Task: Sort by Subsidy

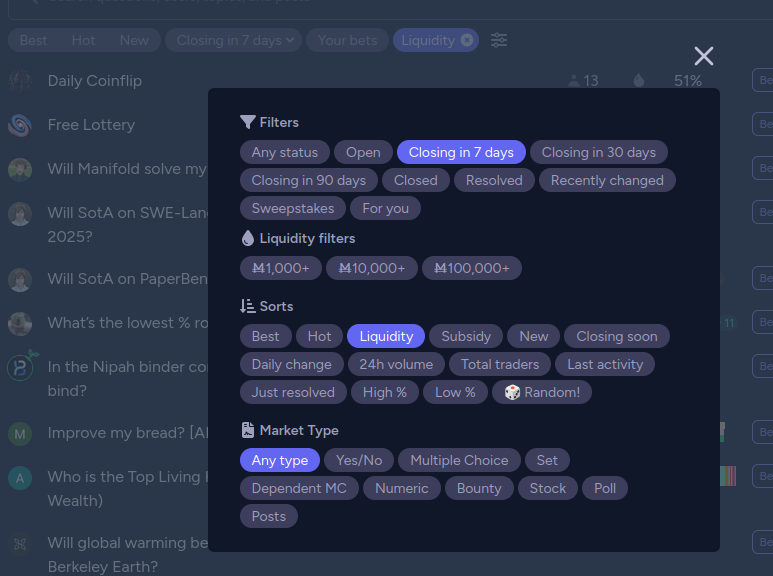Action: click(466, 336)
